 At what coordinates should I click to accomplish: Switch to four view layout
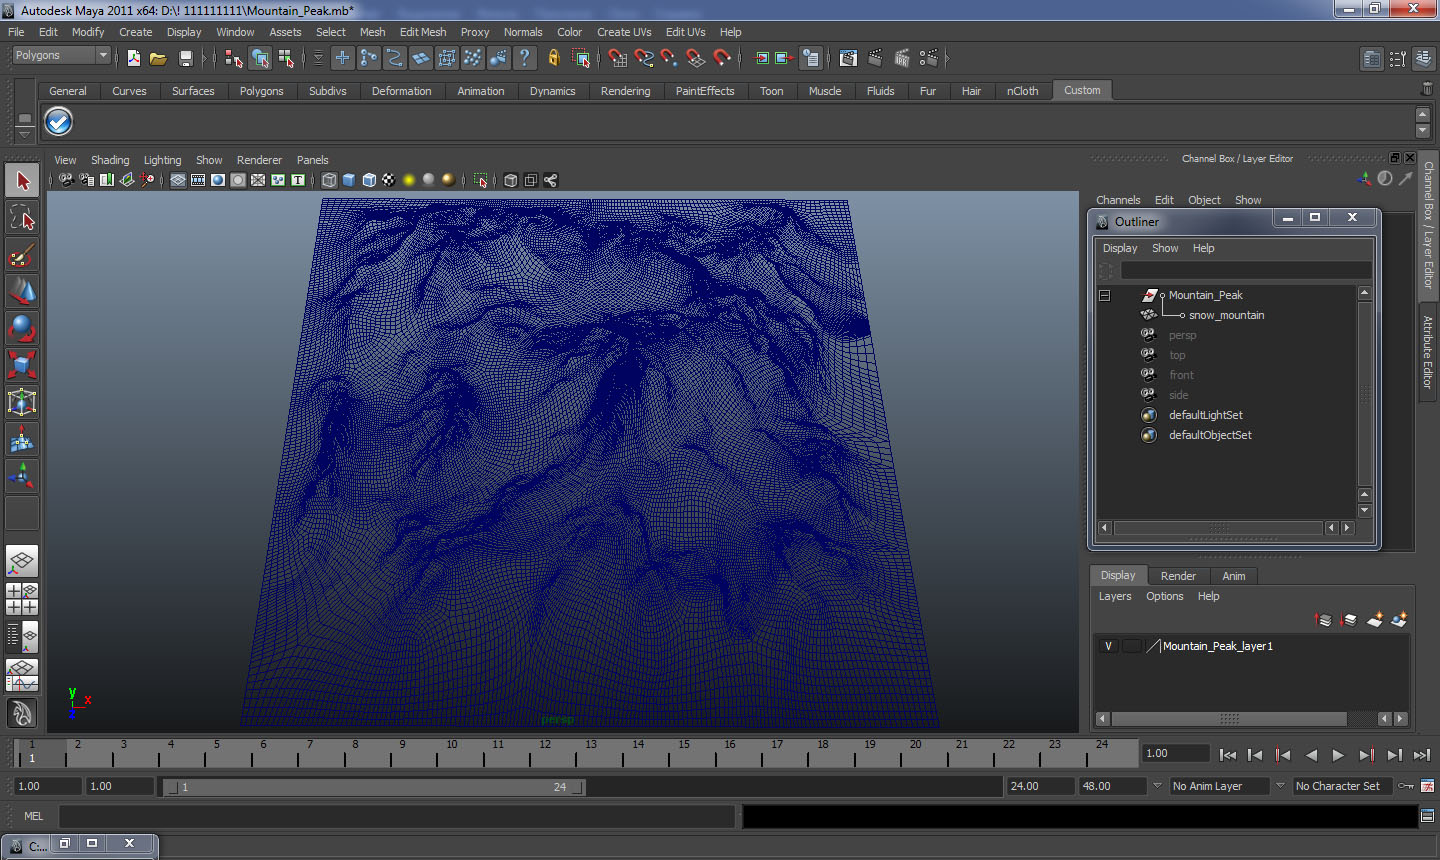pyautogui.click(x=22, y=598)
